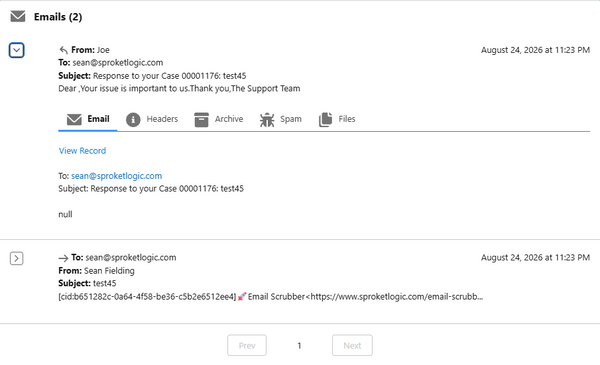Image resolution: width=600 pixels, height=365 pixels.
Task: Click the Emails (2) heading
Action: 58,17
